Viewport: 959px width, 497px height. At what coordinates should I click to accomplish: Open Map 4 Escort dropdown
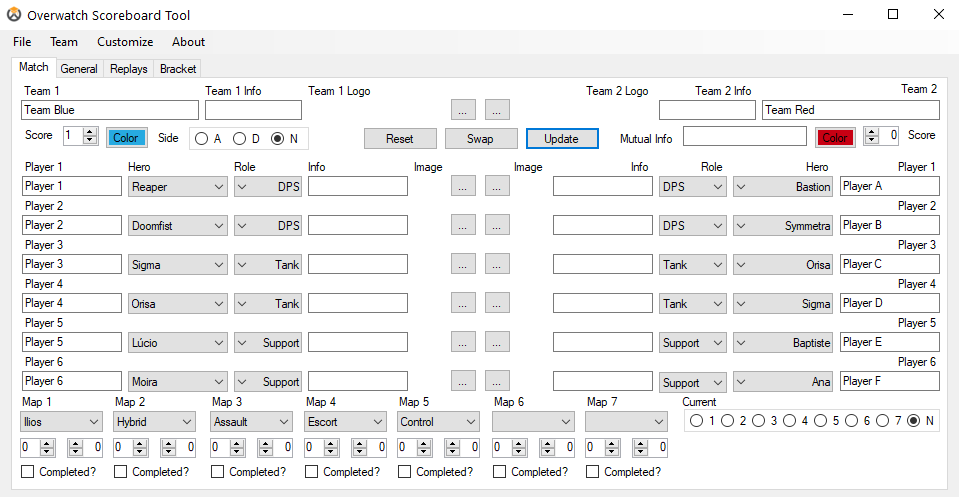(345, 422)
